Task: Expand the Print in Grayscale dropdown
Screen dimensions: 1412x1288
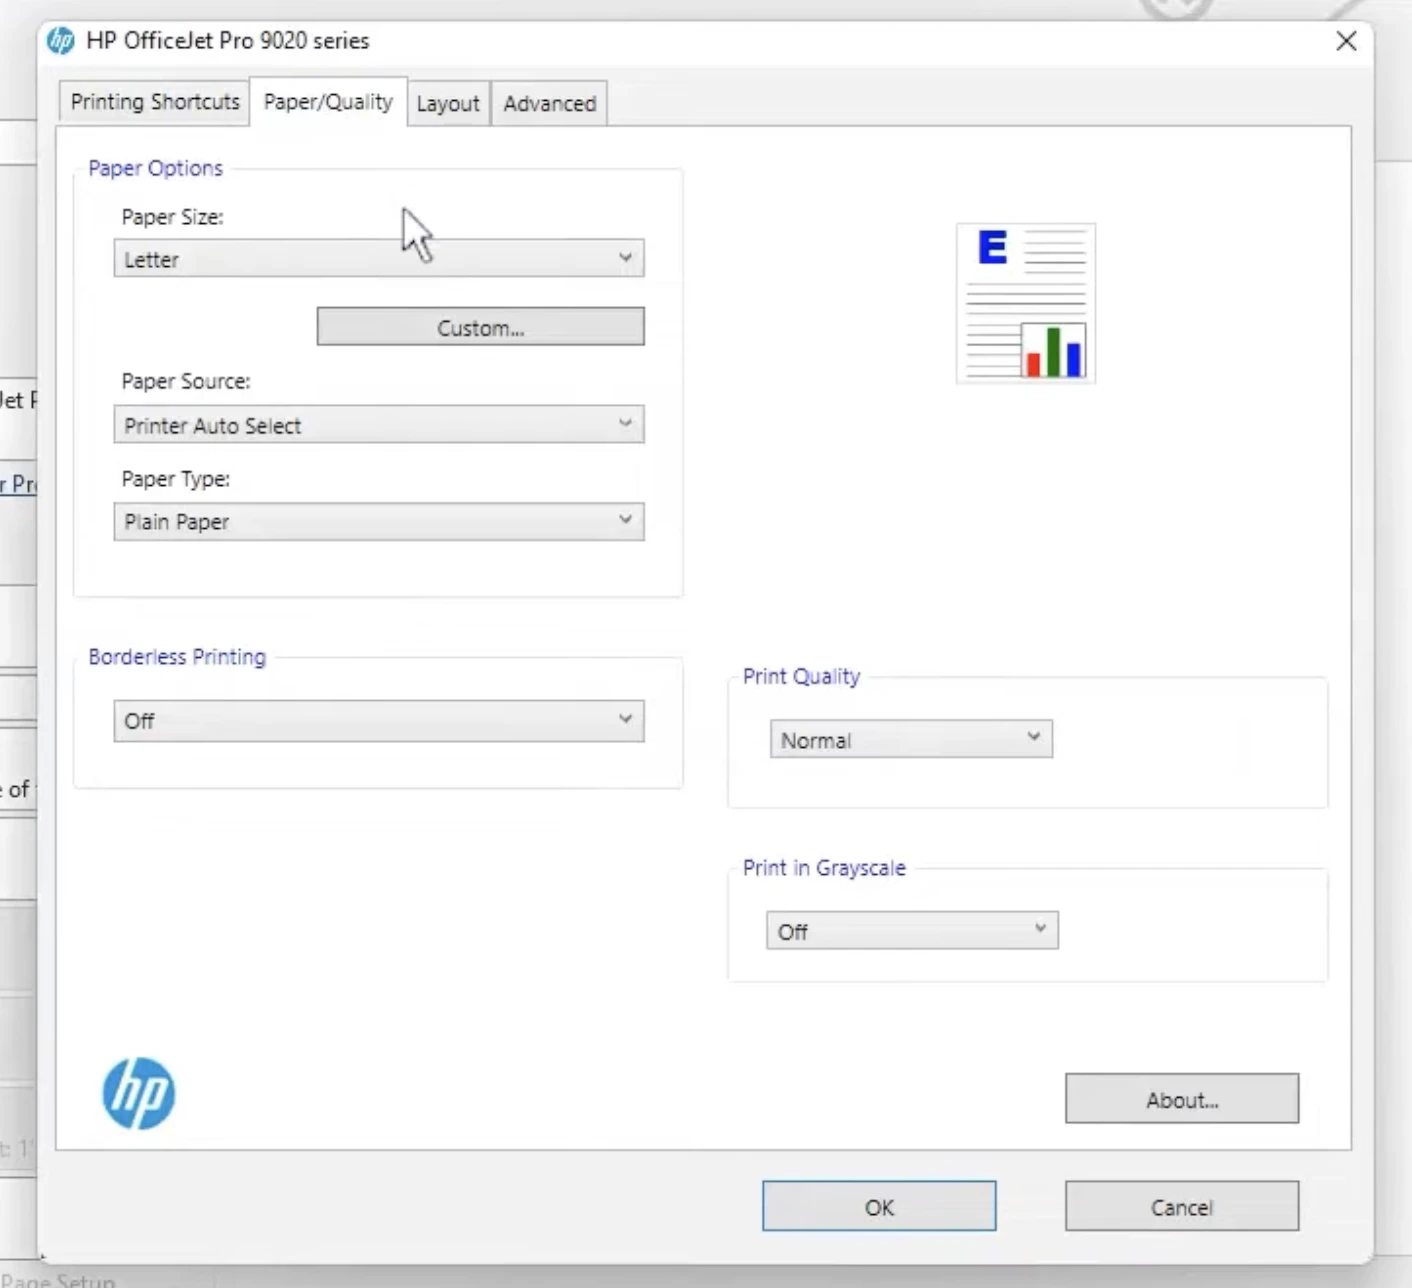Action: tap(912, 931)
